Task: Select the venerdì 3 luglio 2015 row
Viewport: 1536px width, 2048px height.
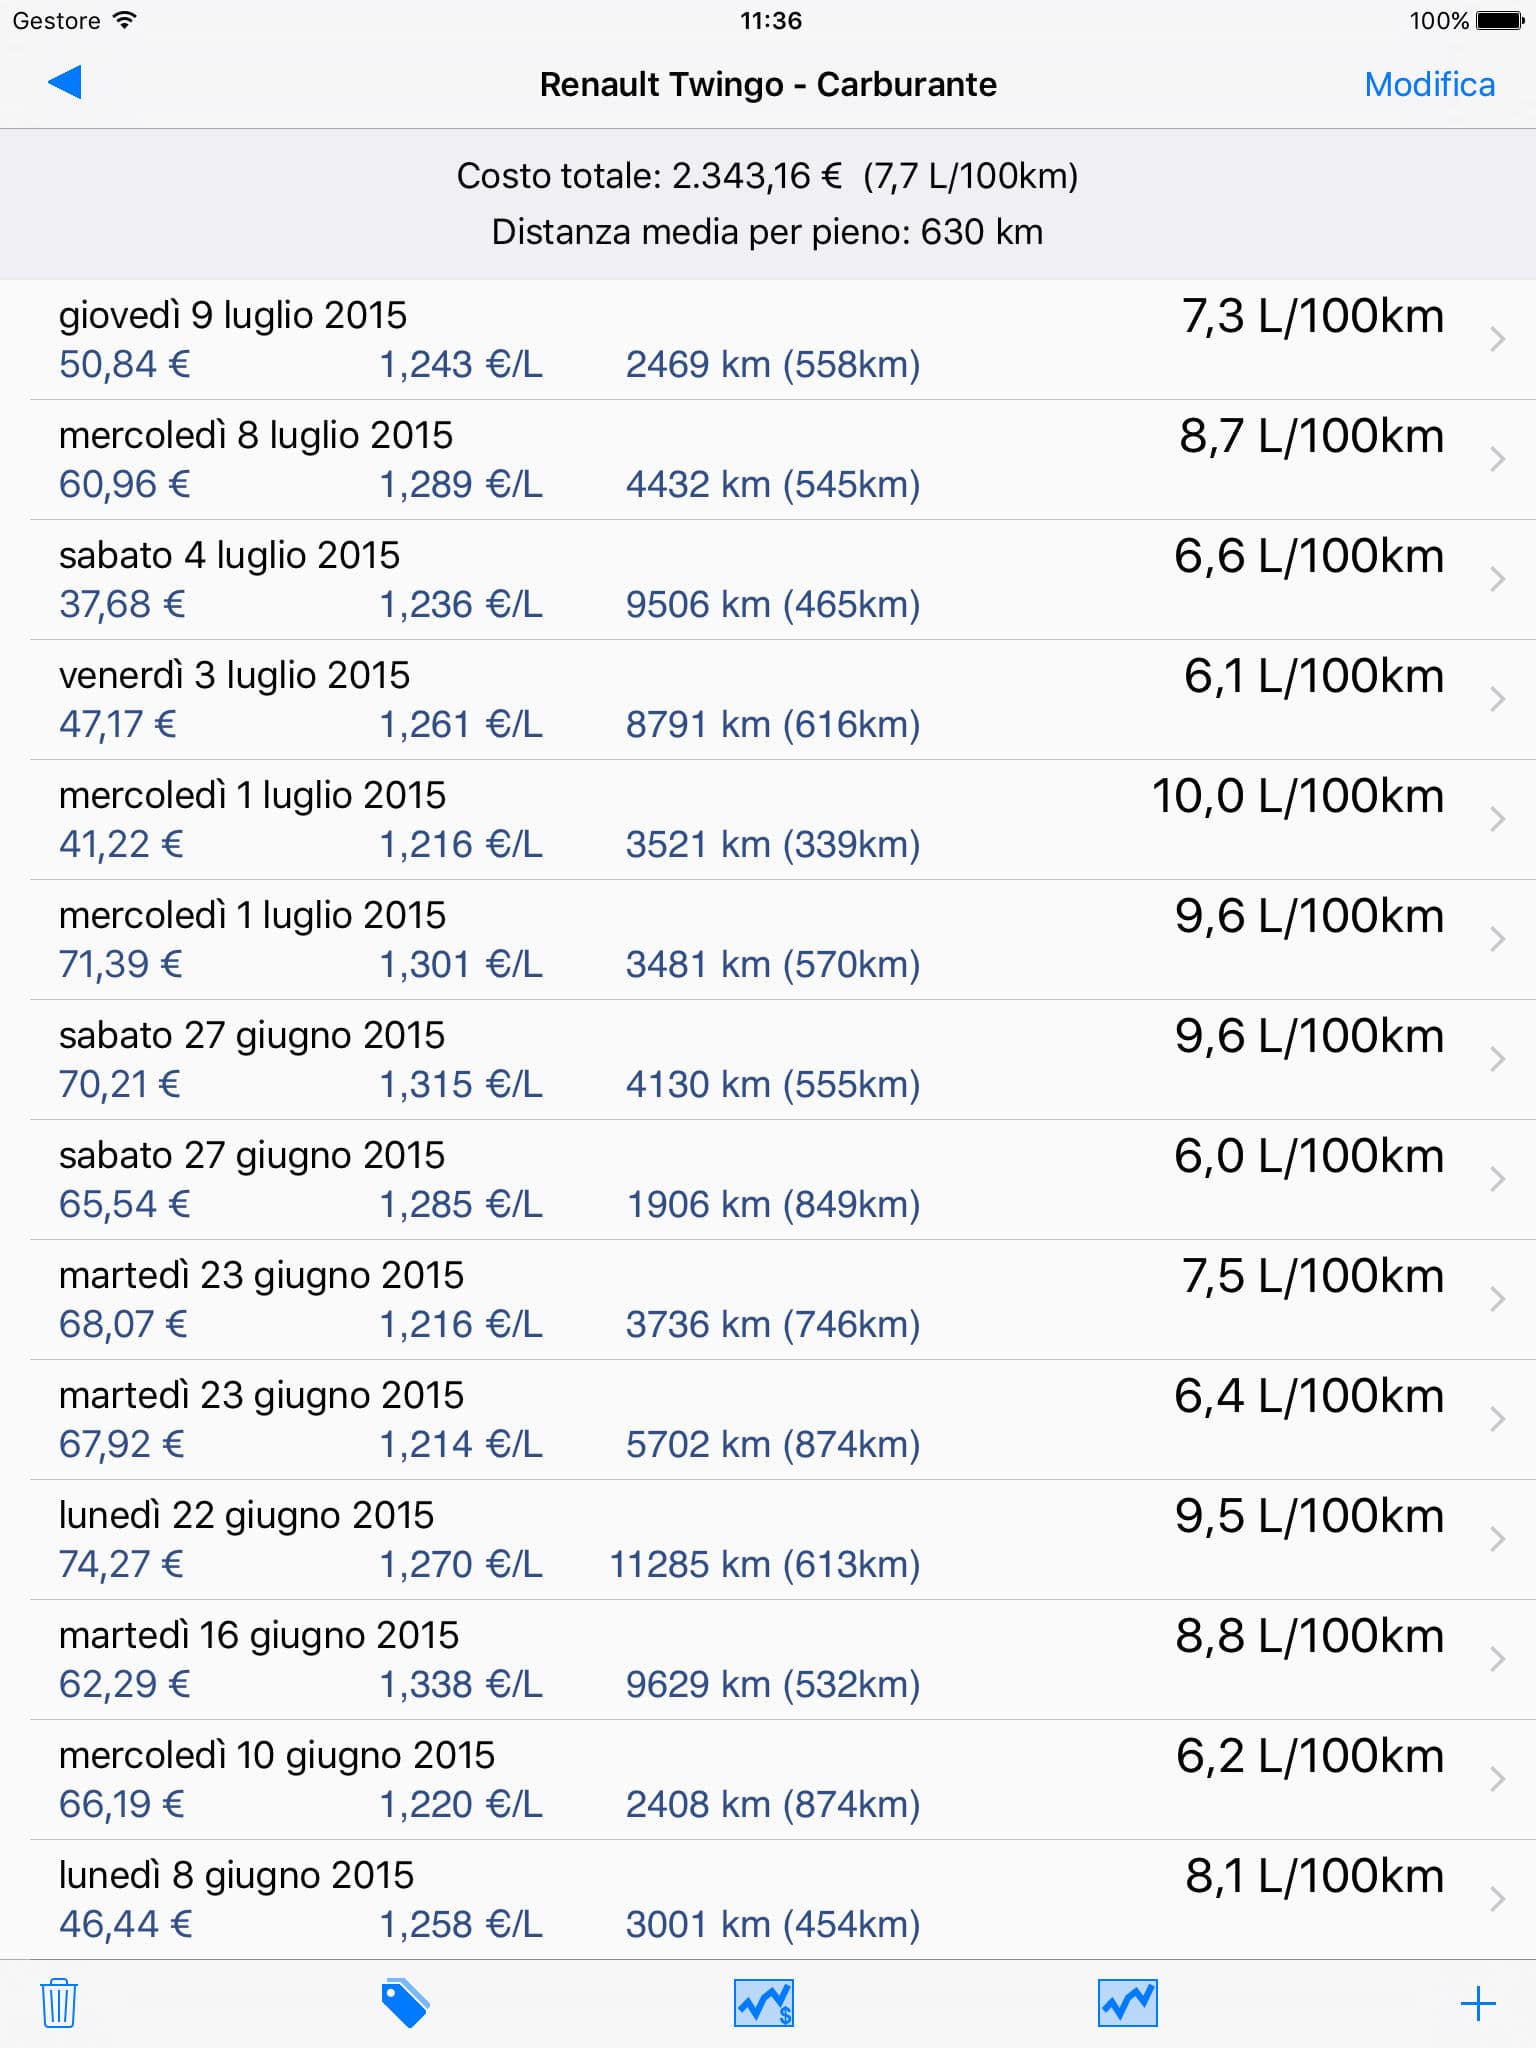Action: 768,700
